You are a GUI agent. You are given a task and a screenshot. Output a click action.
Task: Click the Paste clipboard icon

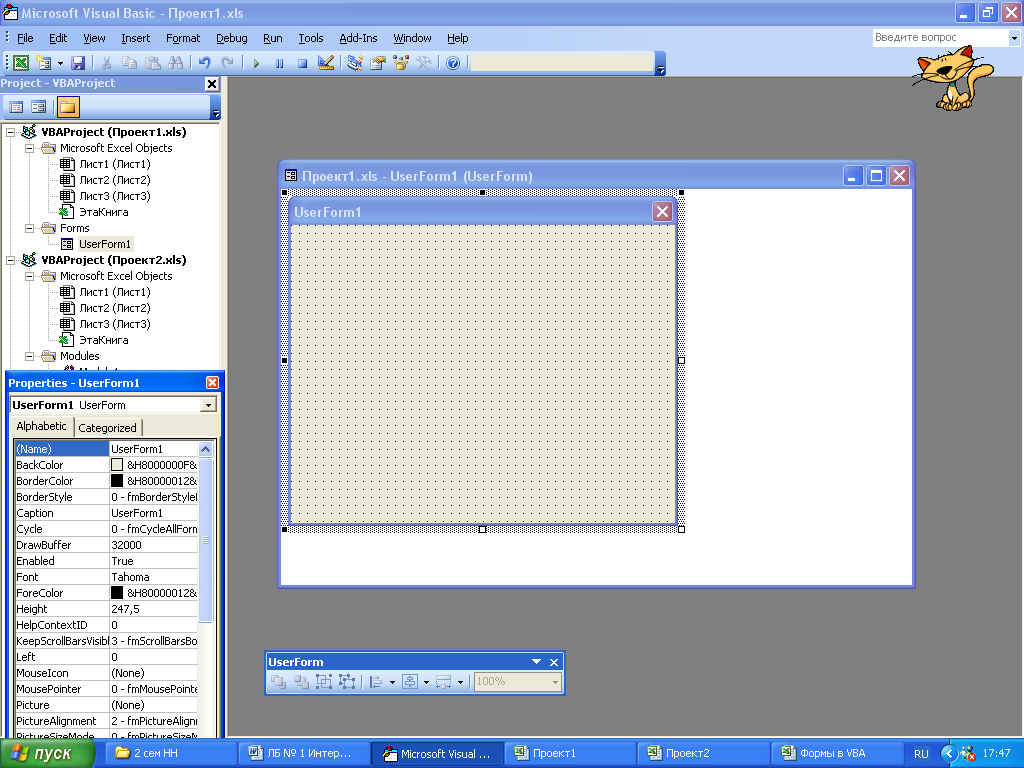(152, 63)
